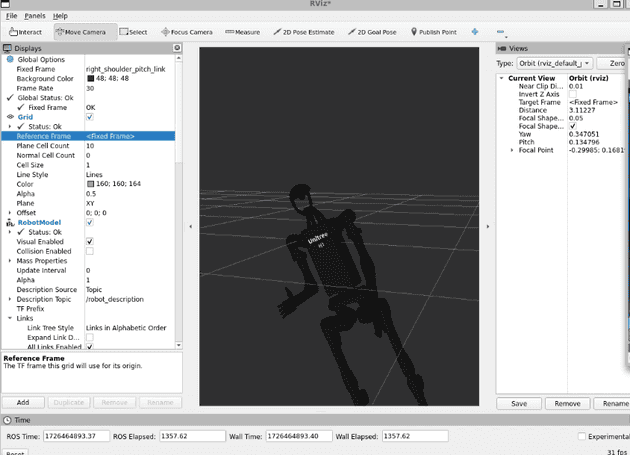Click the Grid Color swatch
The height and width of the screenshot is (455, 630).
[90, 184]
